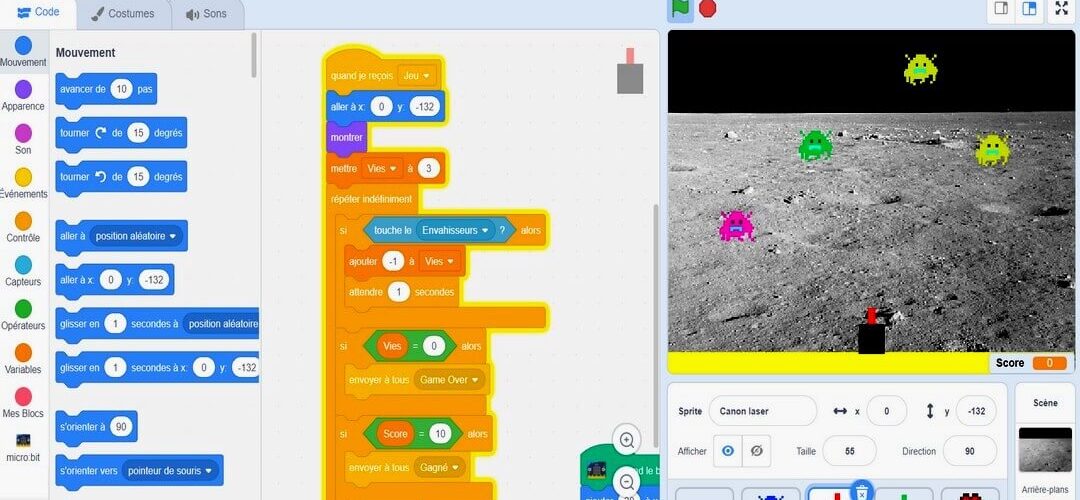Click the workspace vertical scrollbar

point(656,326)
